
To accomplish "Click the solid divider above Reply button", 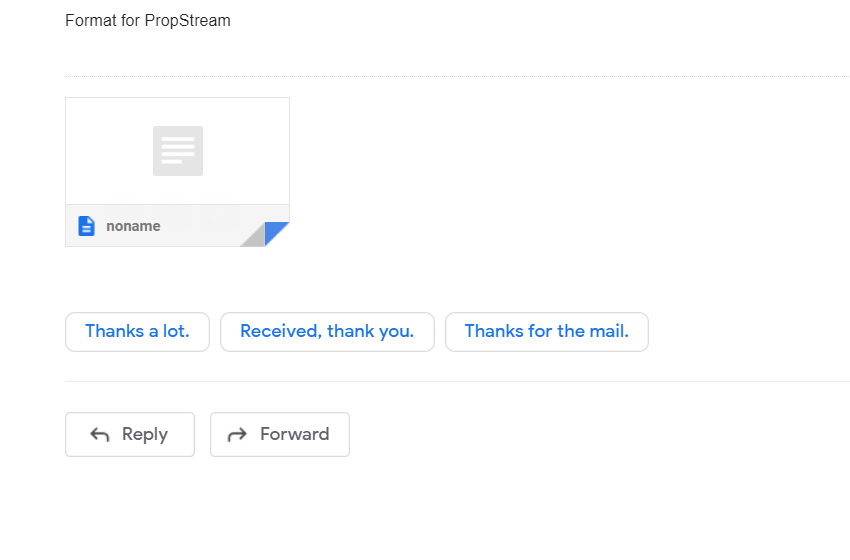I will pyautogui.click(x=458, y=381).
